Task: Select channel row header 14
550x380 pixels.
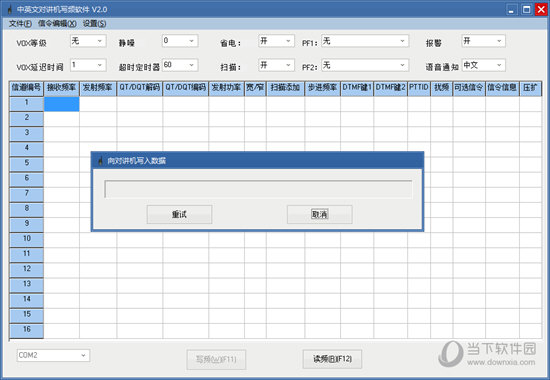Action: pos(26,301)
